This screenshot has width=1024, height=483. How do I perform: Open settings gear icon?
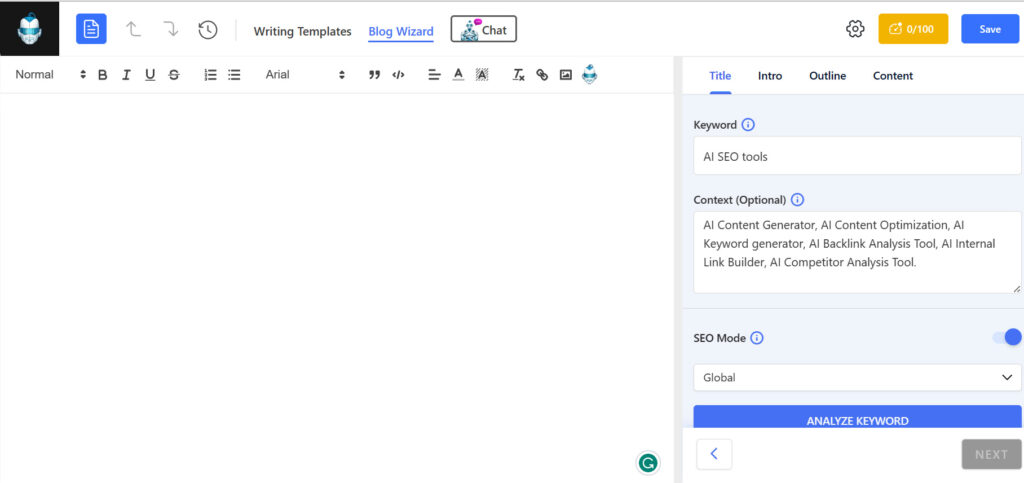click(855, 29)
